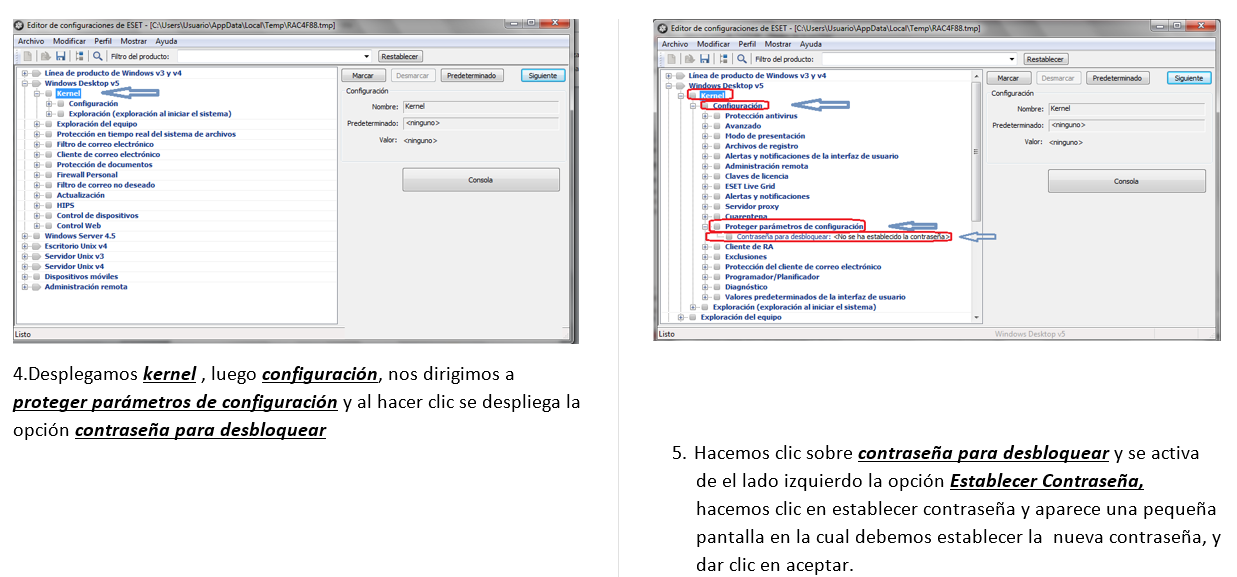Click Consola button in right window
This screenshot has width=1237, height=577.
click(1126, 181)
